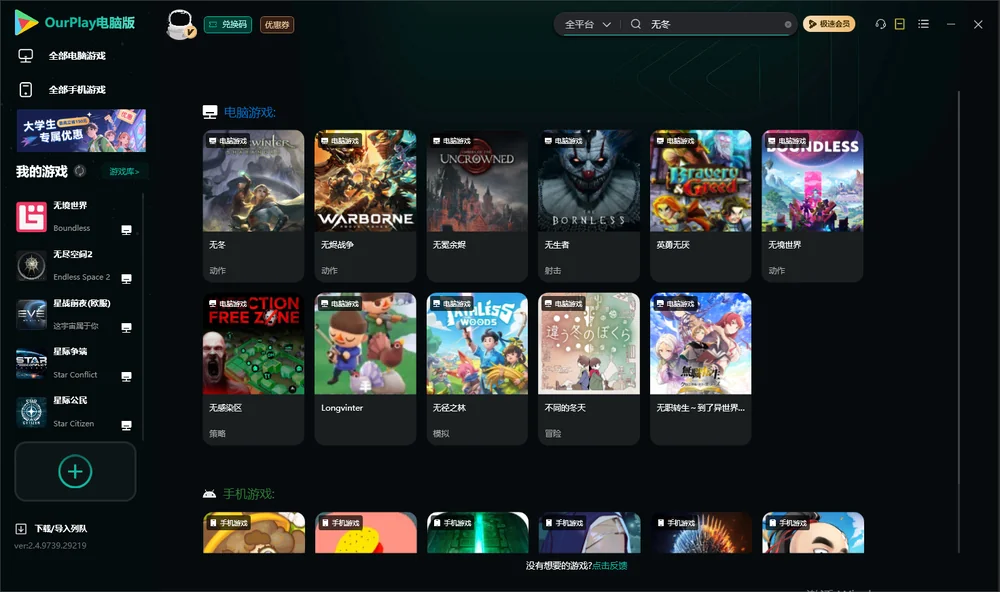This screenshot has height=592, width=1000.
Task: Open the 无烬战争 Warborne game card
Action: coord(365,205)
